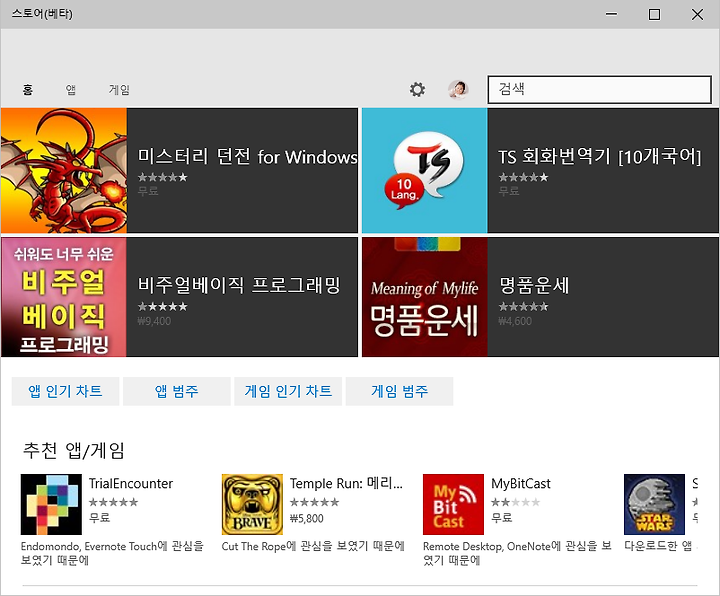Maximize the 스토어(베타) window
This screenshot has width=720, height=596.
click(654, 15)
